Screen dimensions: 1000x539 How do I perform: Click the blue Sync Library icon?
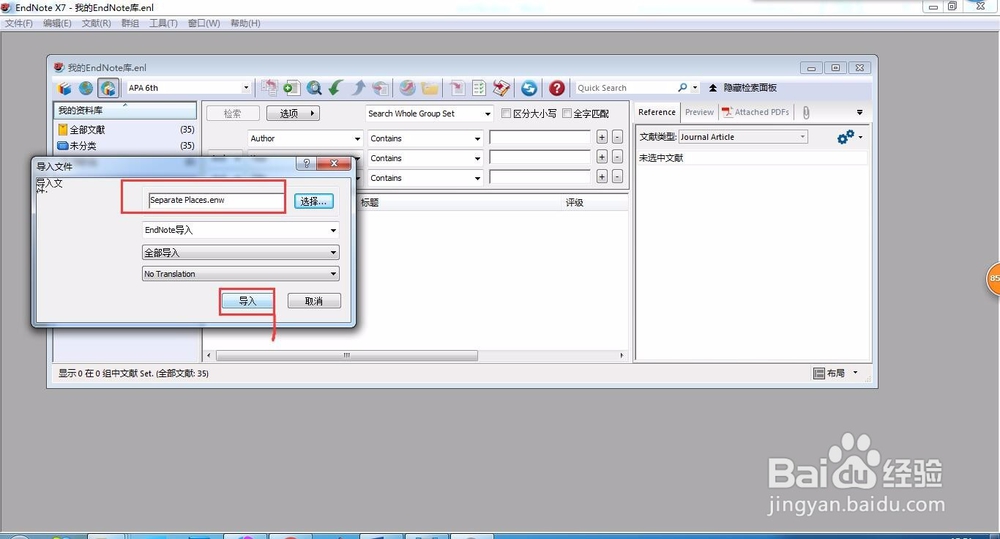(x=529, y=88)
